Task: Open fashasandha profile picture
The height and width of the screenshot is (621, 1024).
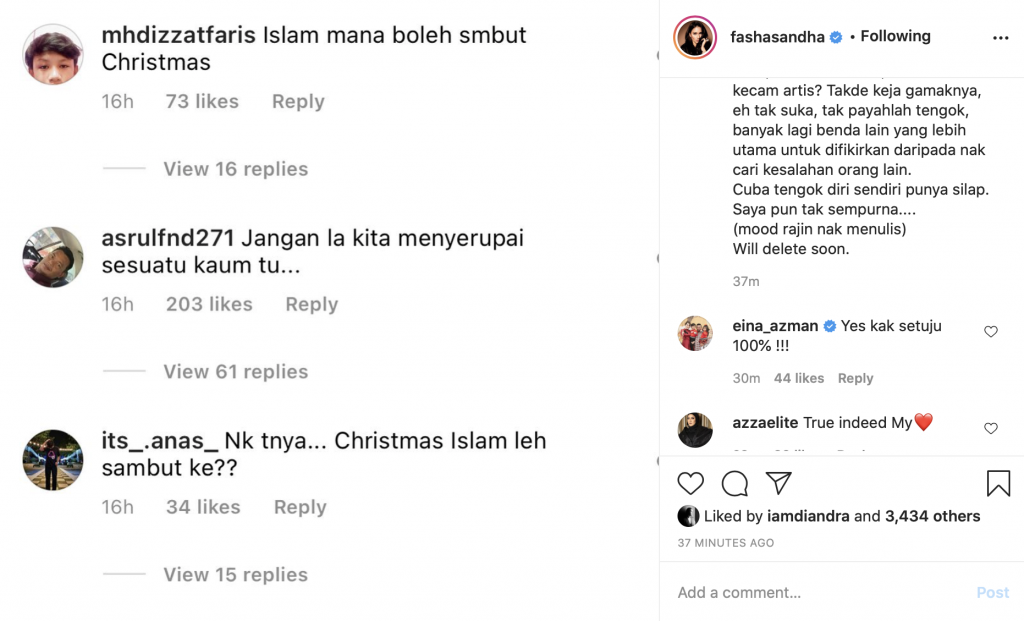Action: [695, 37]
